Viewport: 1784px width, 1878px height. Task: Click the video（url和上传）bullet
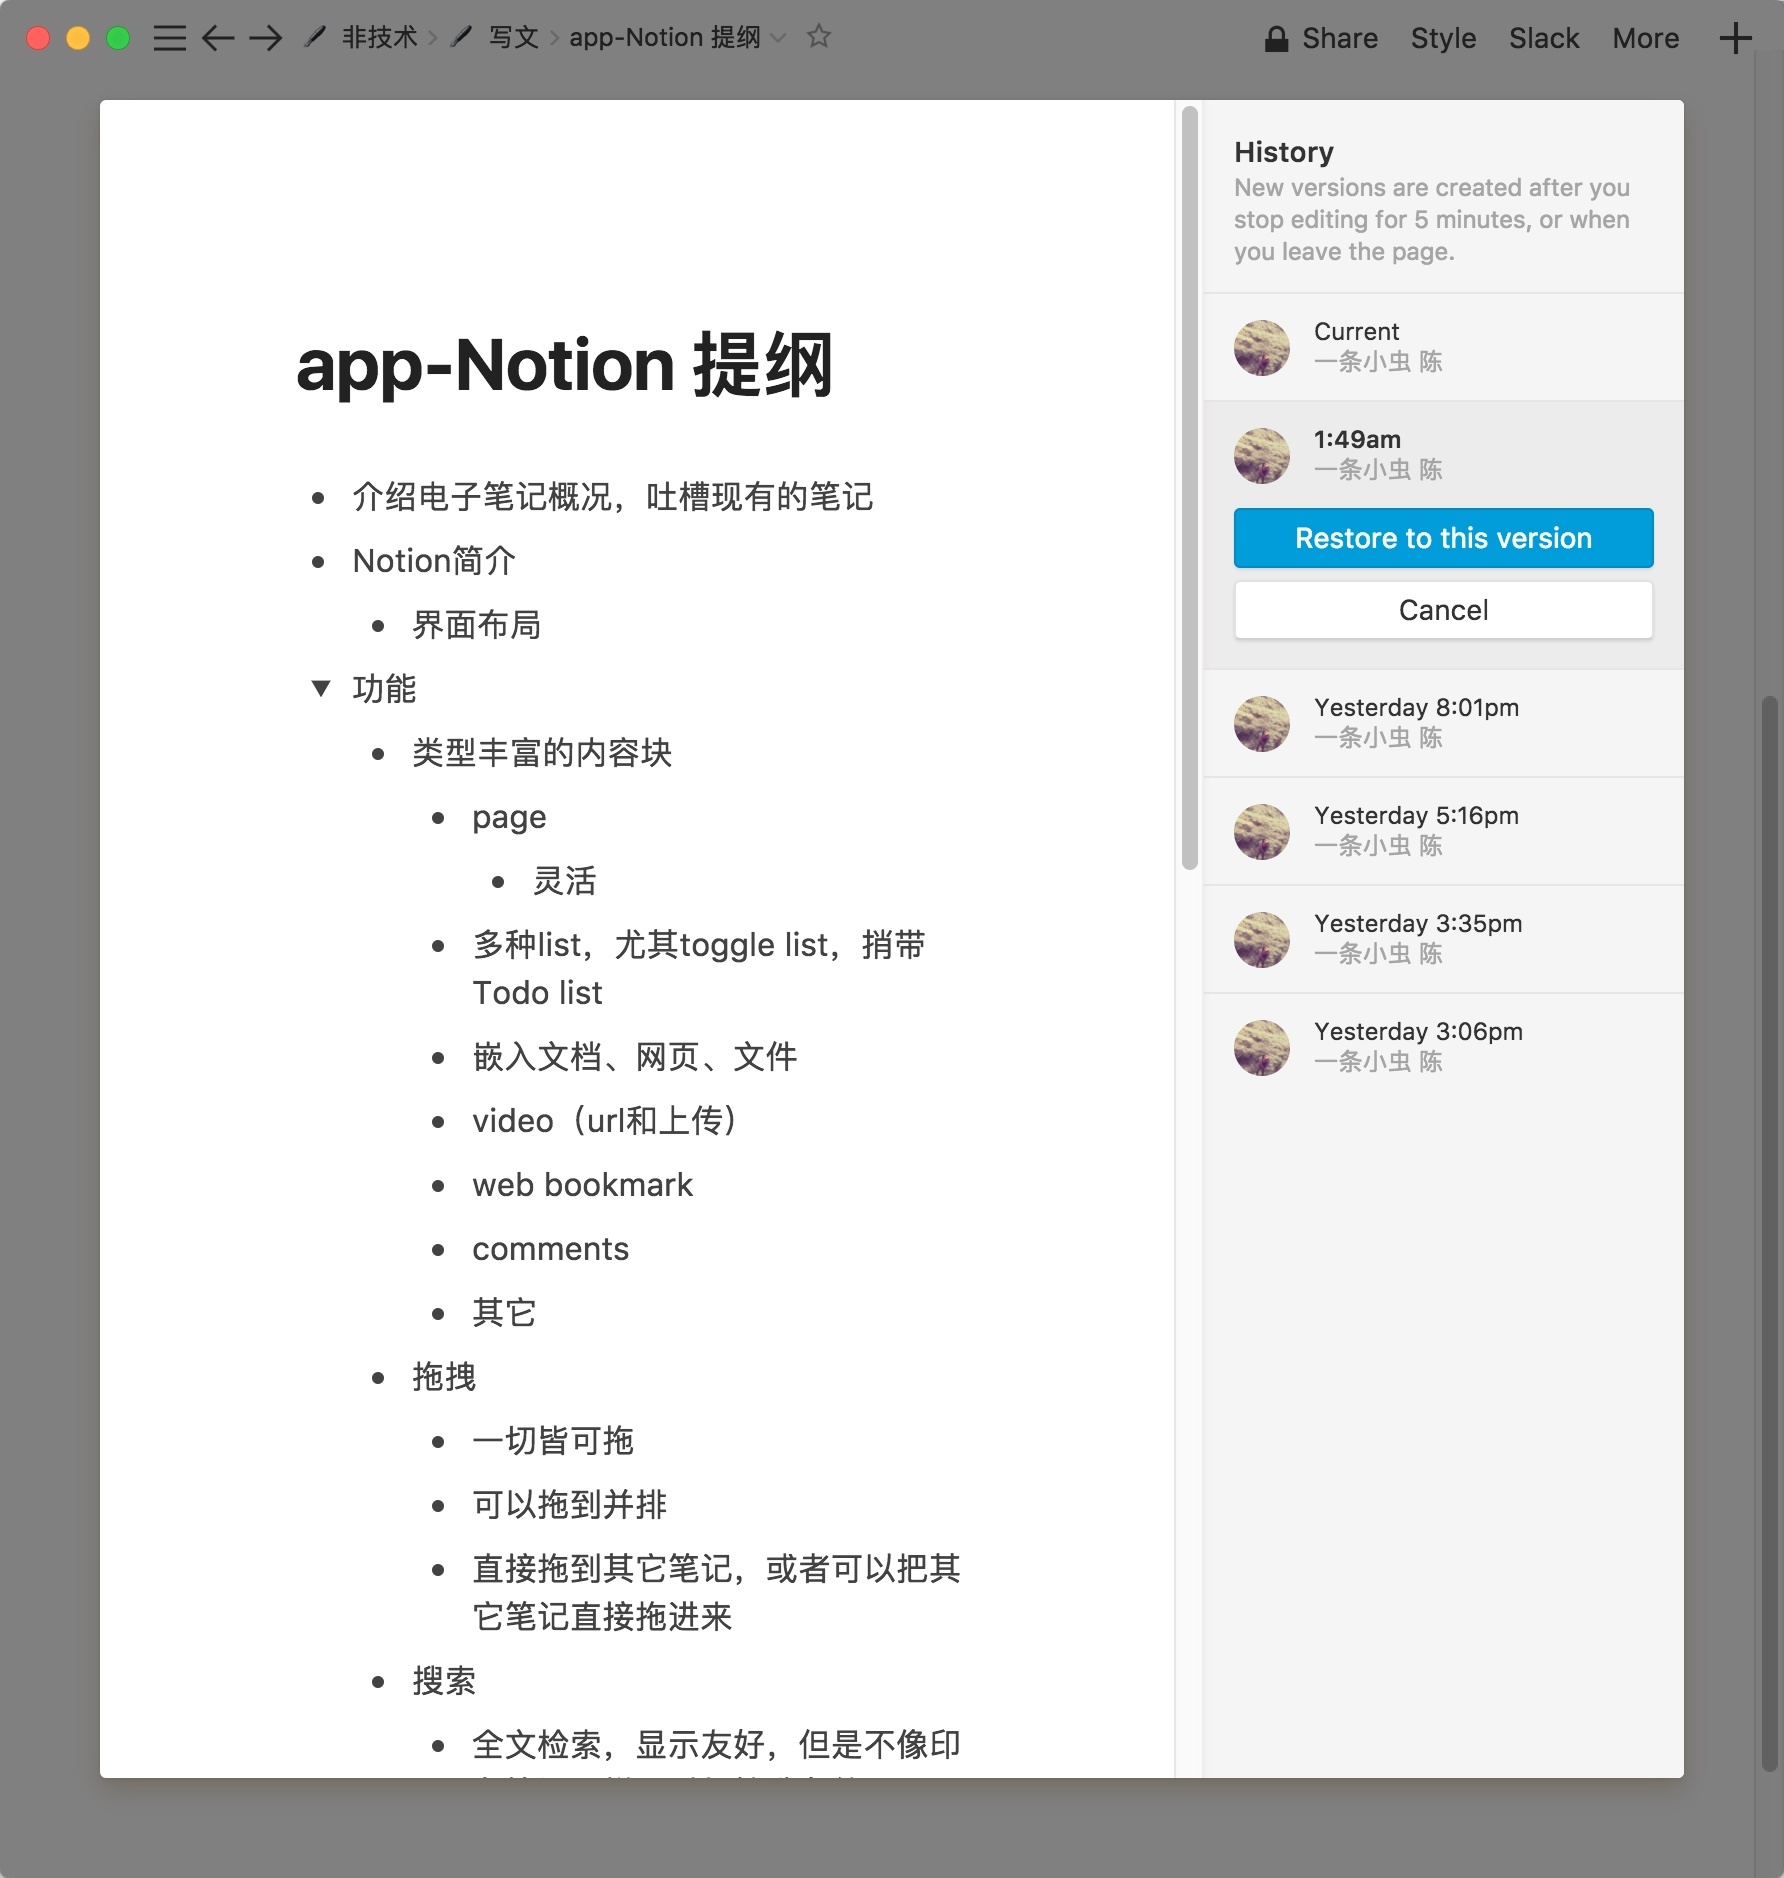tap(605, 1121)
